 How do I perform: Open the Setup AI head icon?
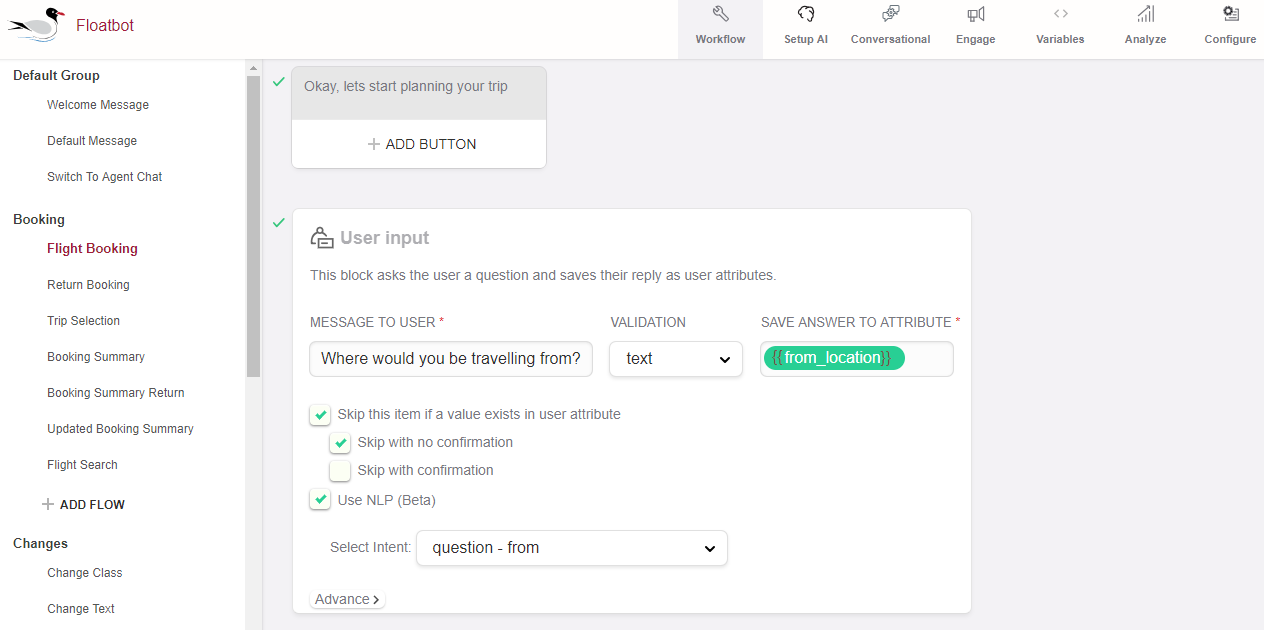[805, 14]
